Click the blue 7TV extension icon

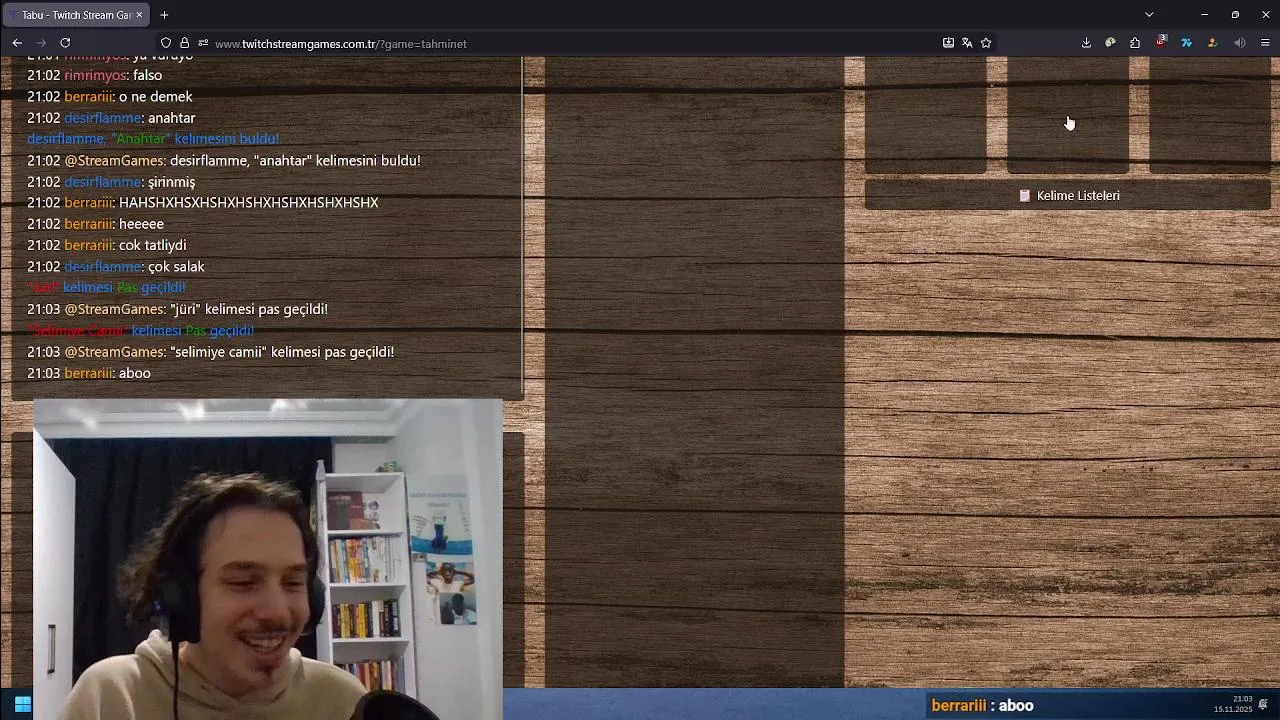tap(1187, 43)
